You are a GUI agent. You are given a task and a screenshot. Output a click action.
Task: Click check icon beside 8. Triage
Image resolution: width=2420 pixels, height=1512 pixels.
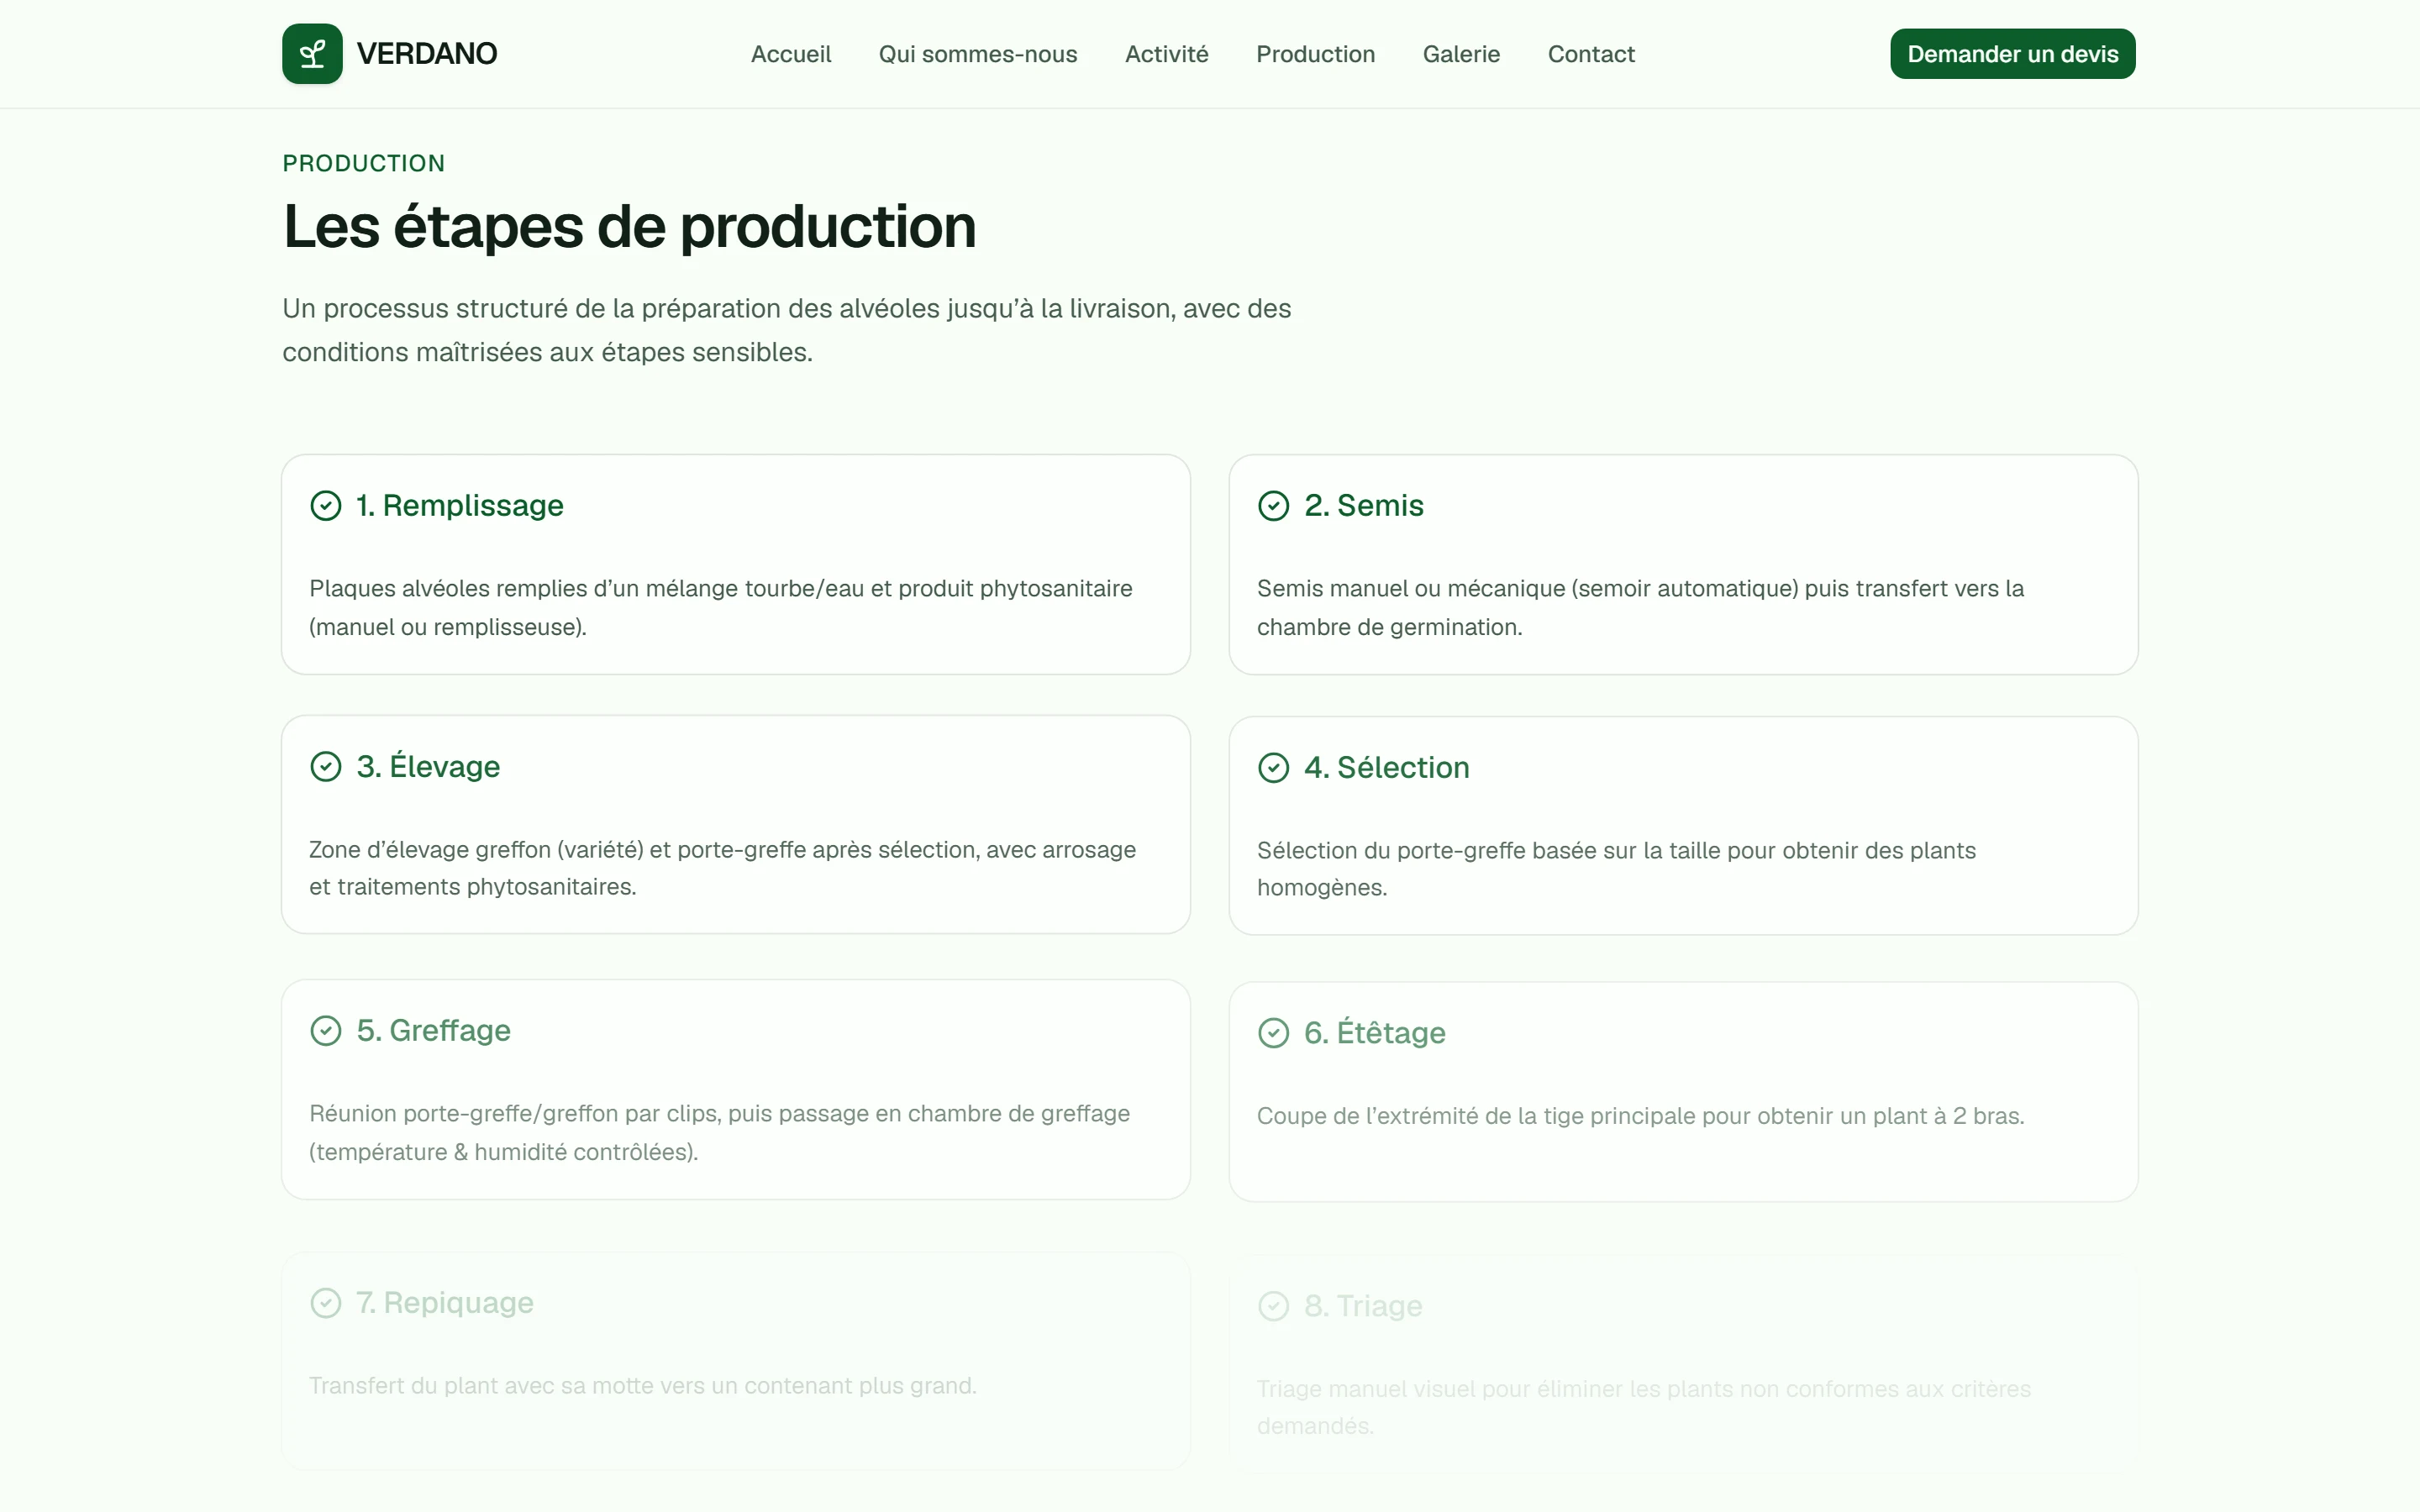1273,1306
